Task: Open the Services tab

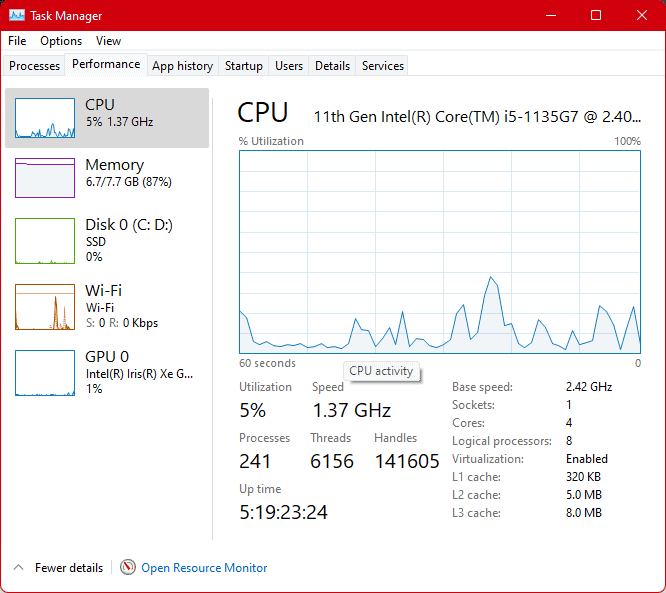Action: click(x=383, y=66)
